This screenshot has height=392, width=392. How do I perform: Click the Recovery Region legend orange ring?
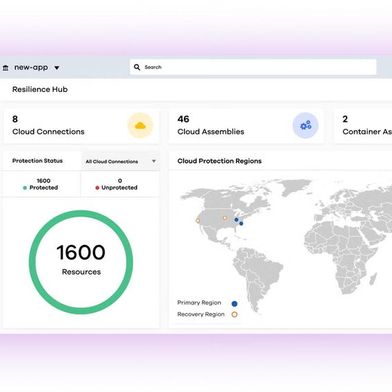234,314
